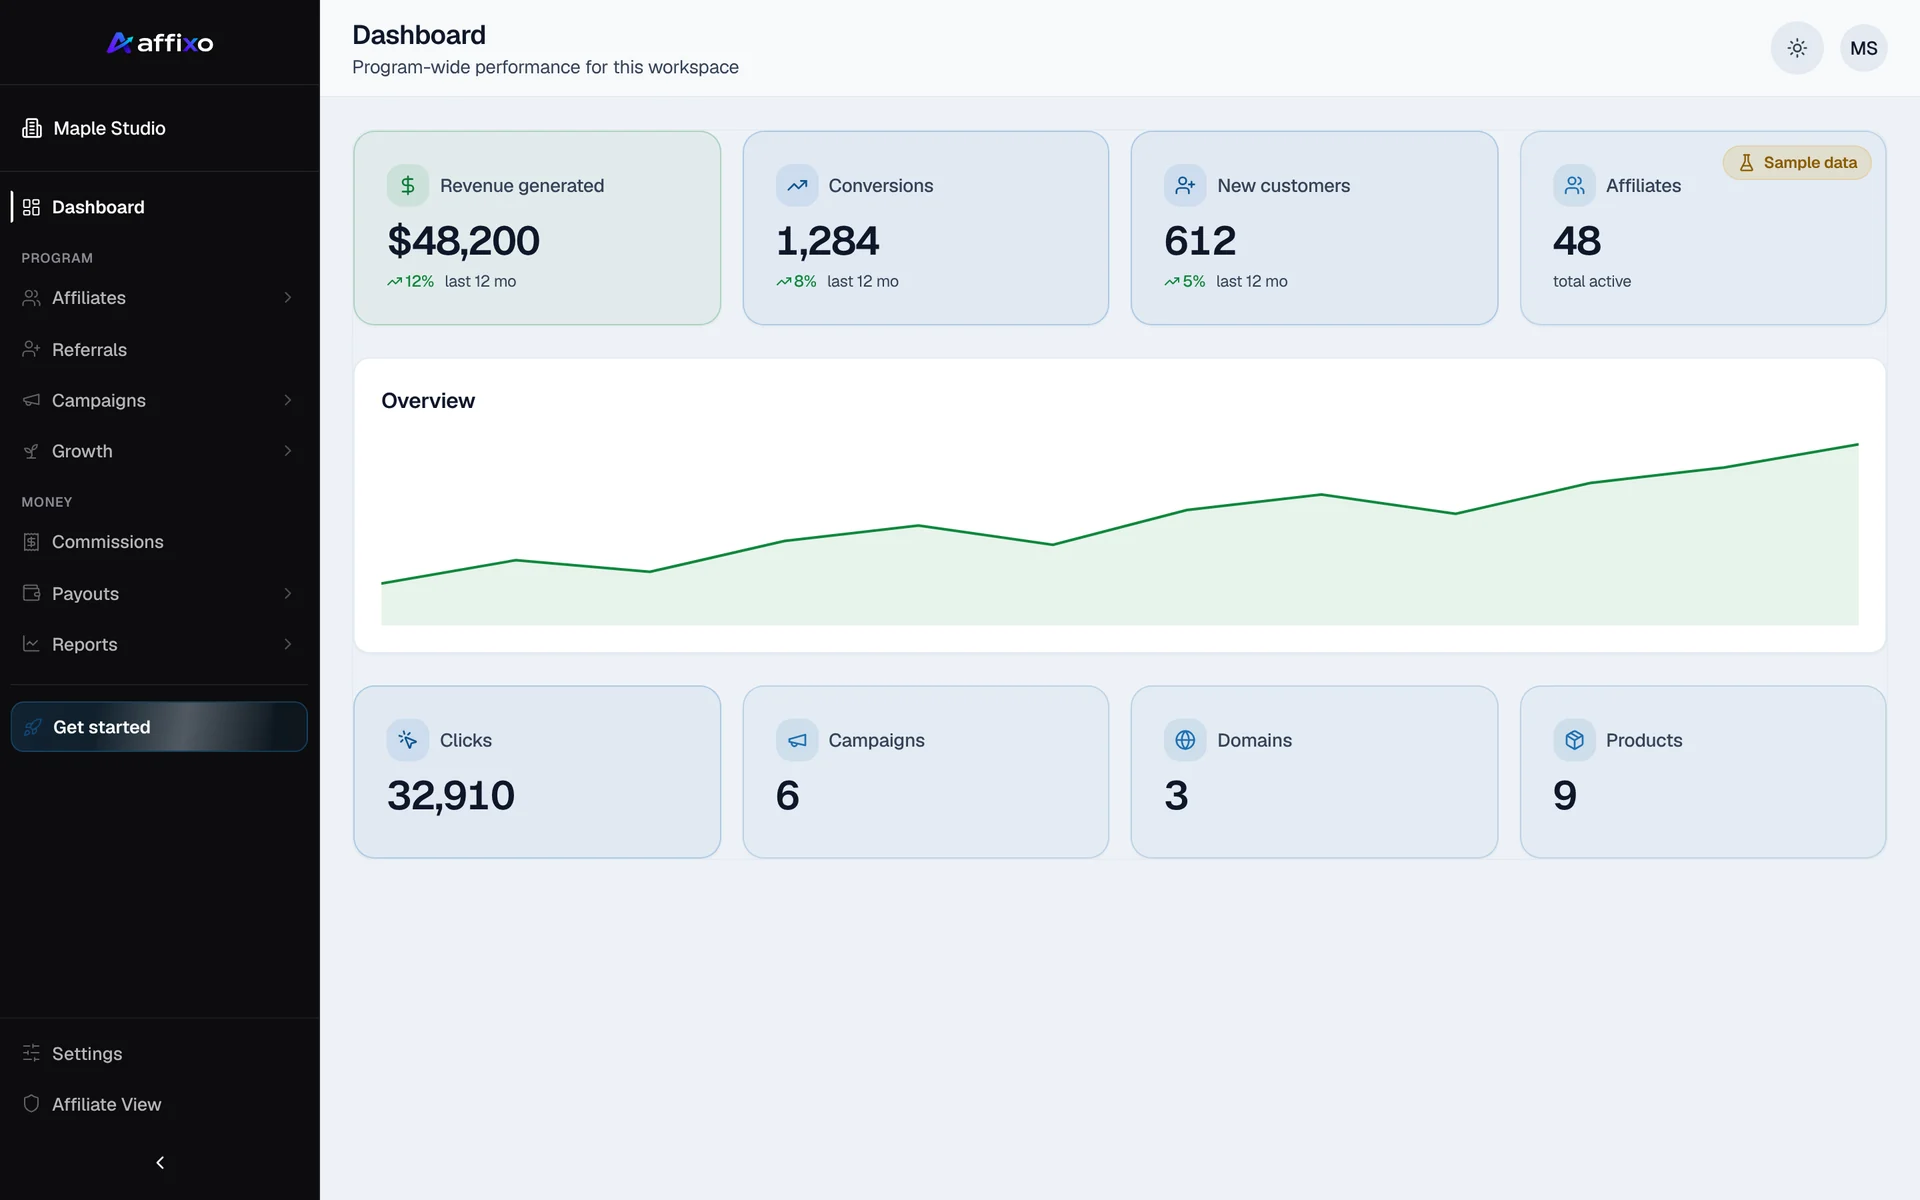Viewport: 1920px width, 1200px height.
Task: Click the 612 new customers value
Action: click(1200, 240)
